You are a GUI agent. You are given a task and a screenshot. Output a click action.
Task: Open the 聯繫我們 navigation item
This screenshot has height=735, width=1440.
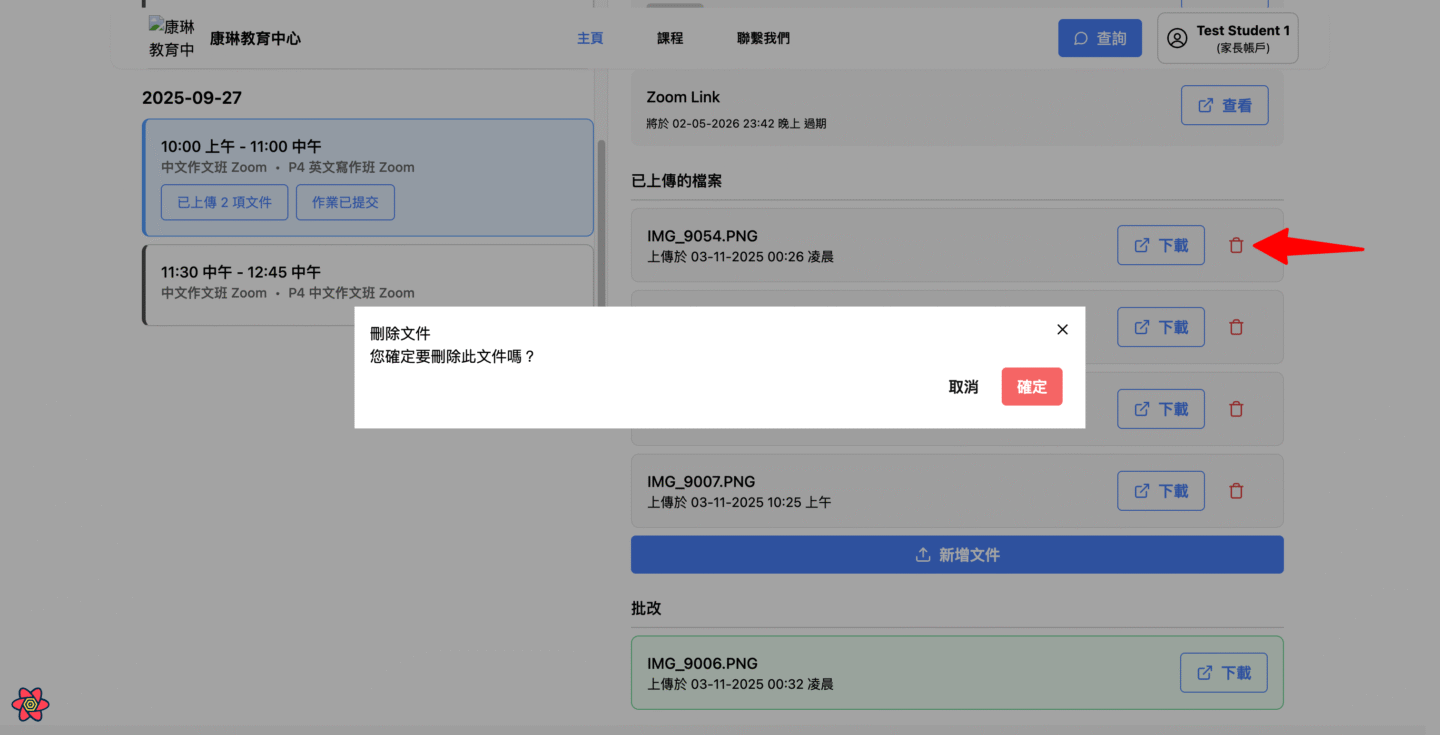coord(763,38)
